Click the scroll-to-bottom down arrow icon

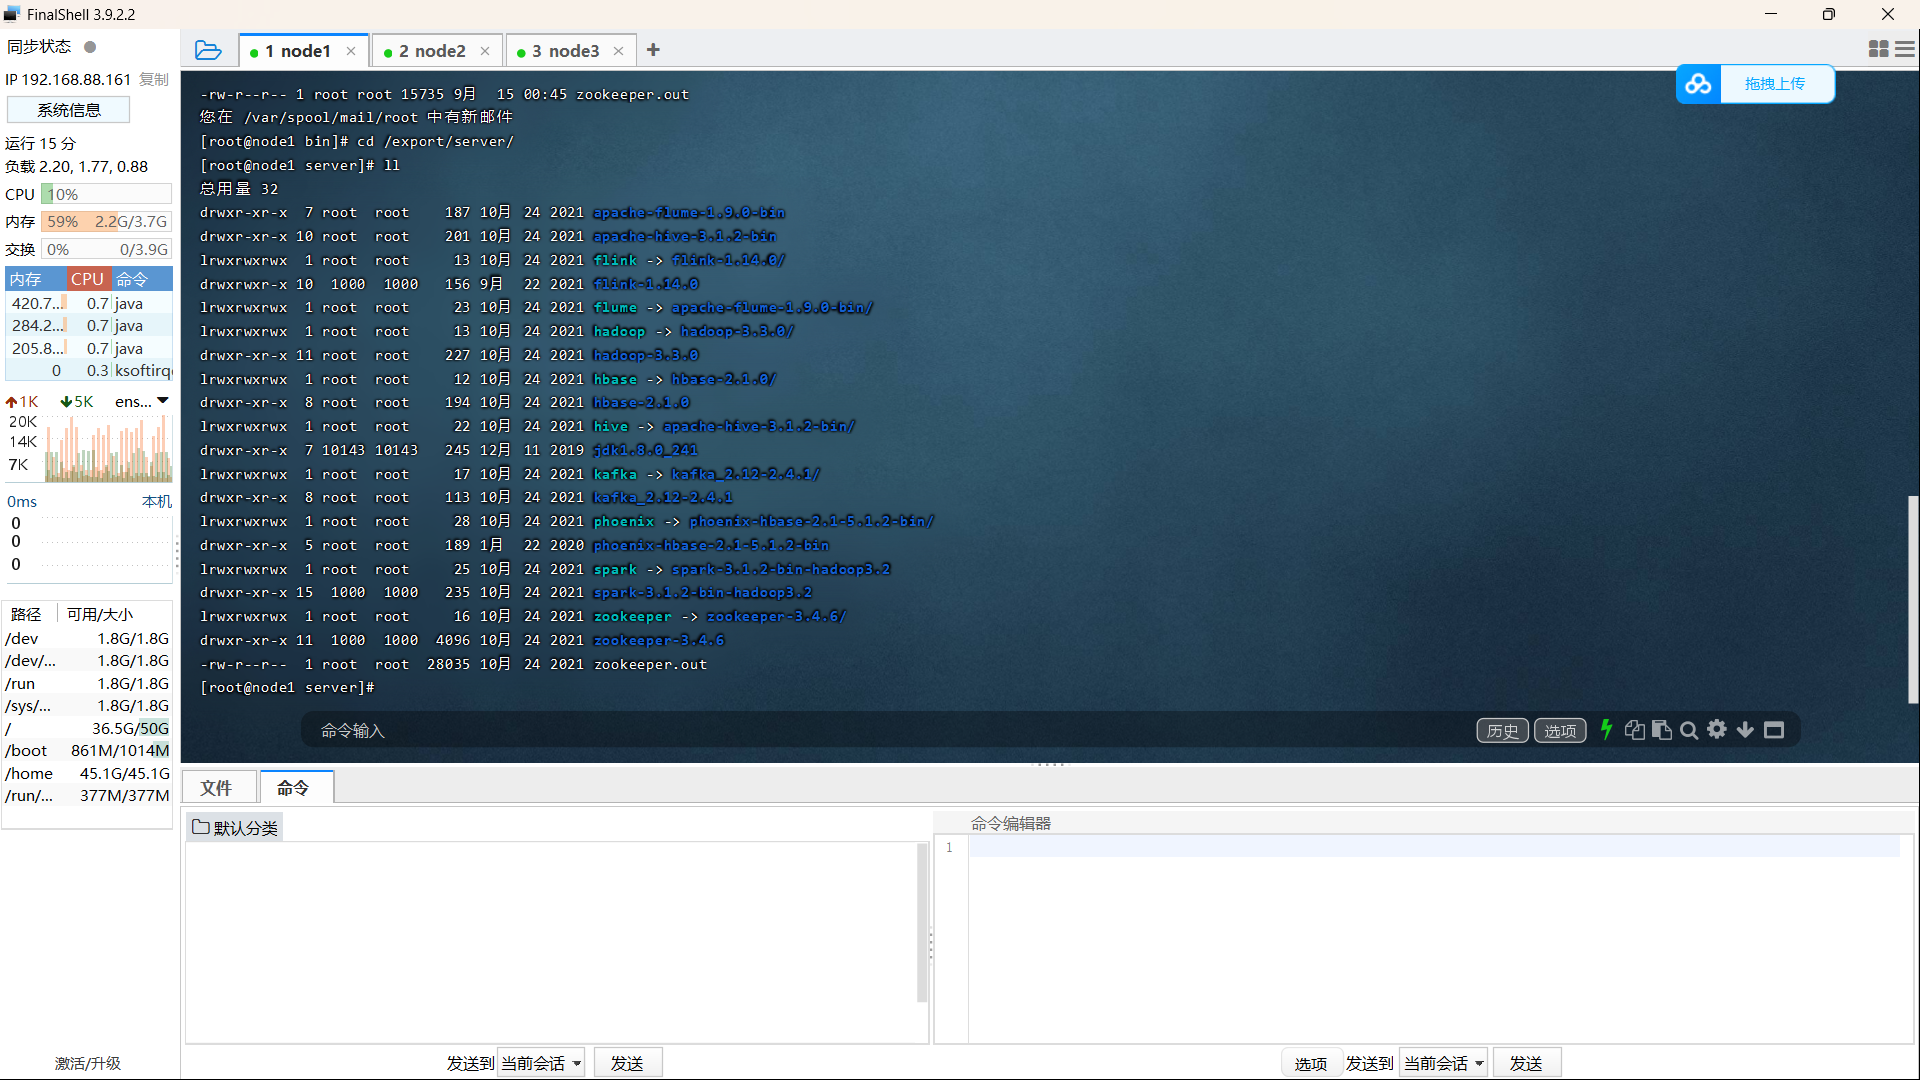coord(1745,730)
